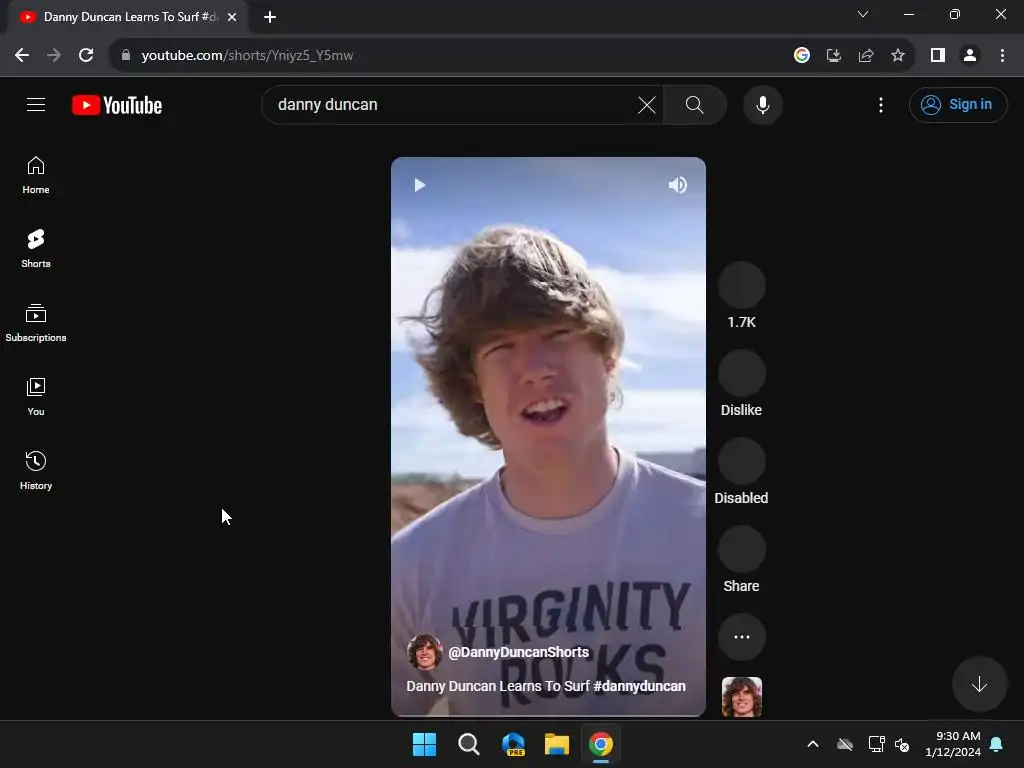Open a new Chrome tab

tap(270, 17)
